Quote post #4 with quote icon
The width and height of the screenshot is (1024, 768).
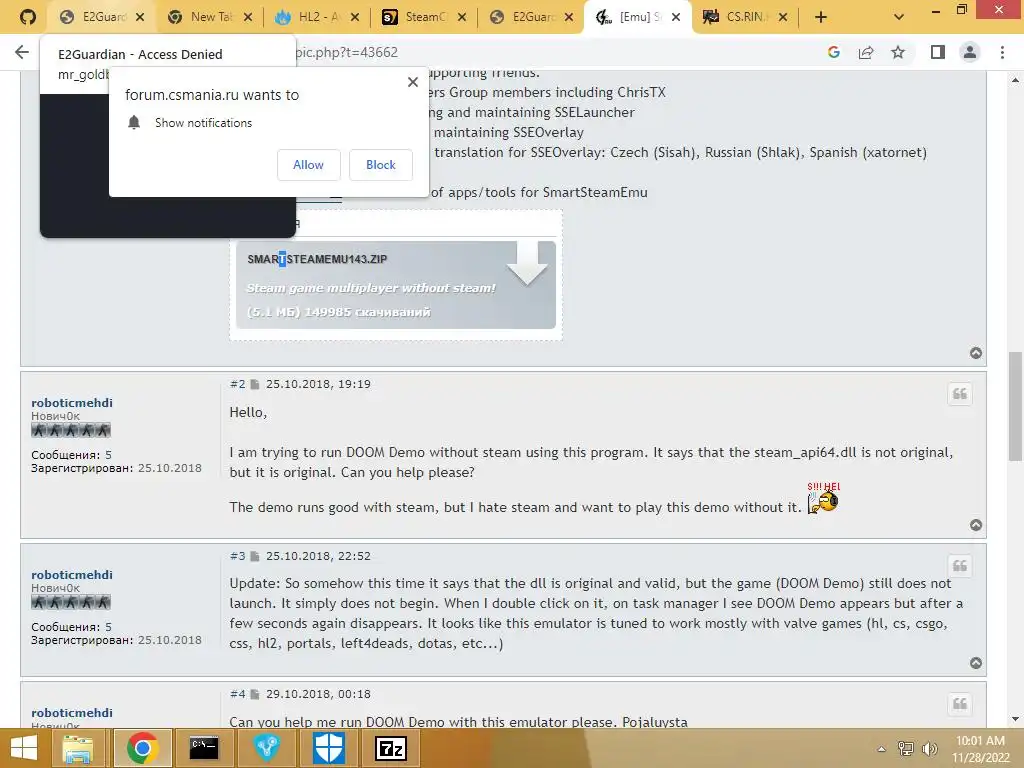click(x=959, y=704)
